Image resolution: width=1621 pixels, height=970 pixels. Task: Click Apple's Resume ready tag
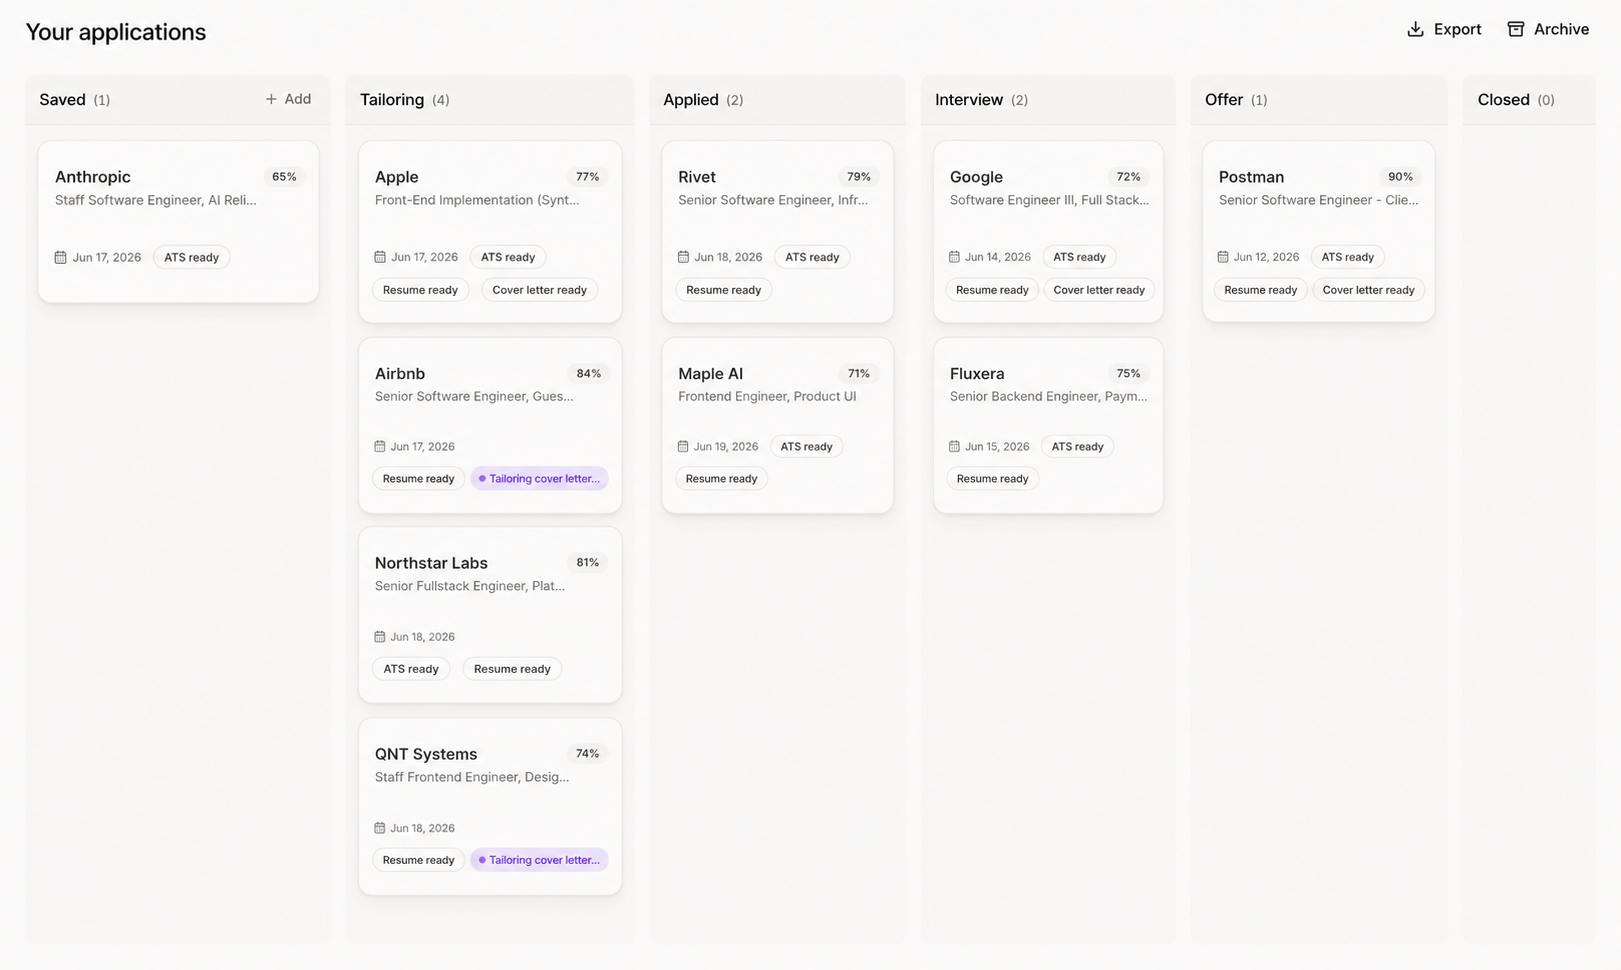(420, 290)
